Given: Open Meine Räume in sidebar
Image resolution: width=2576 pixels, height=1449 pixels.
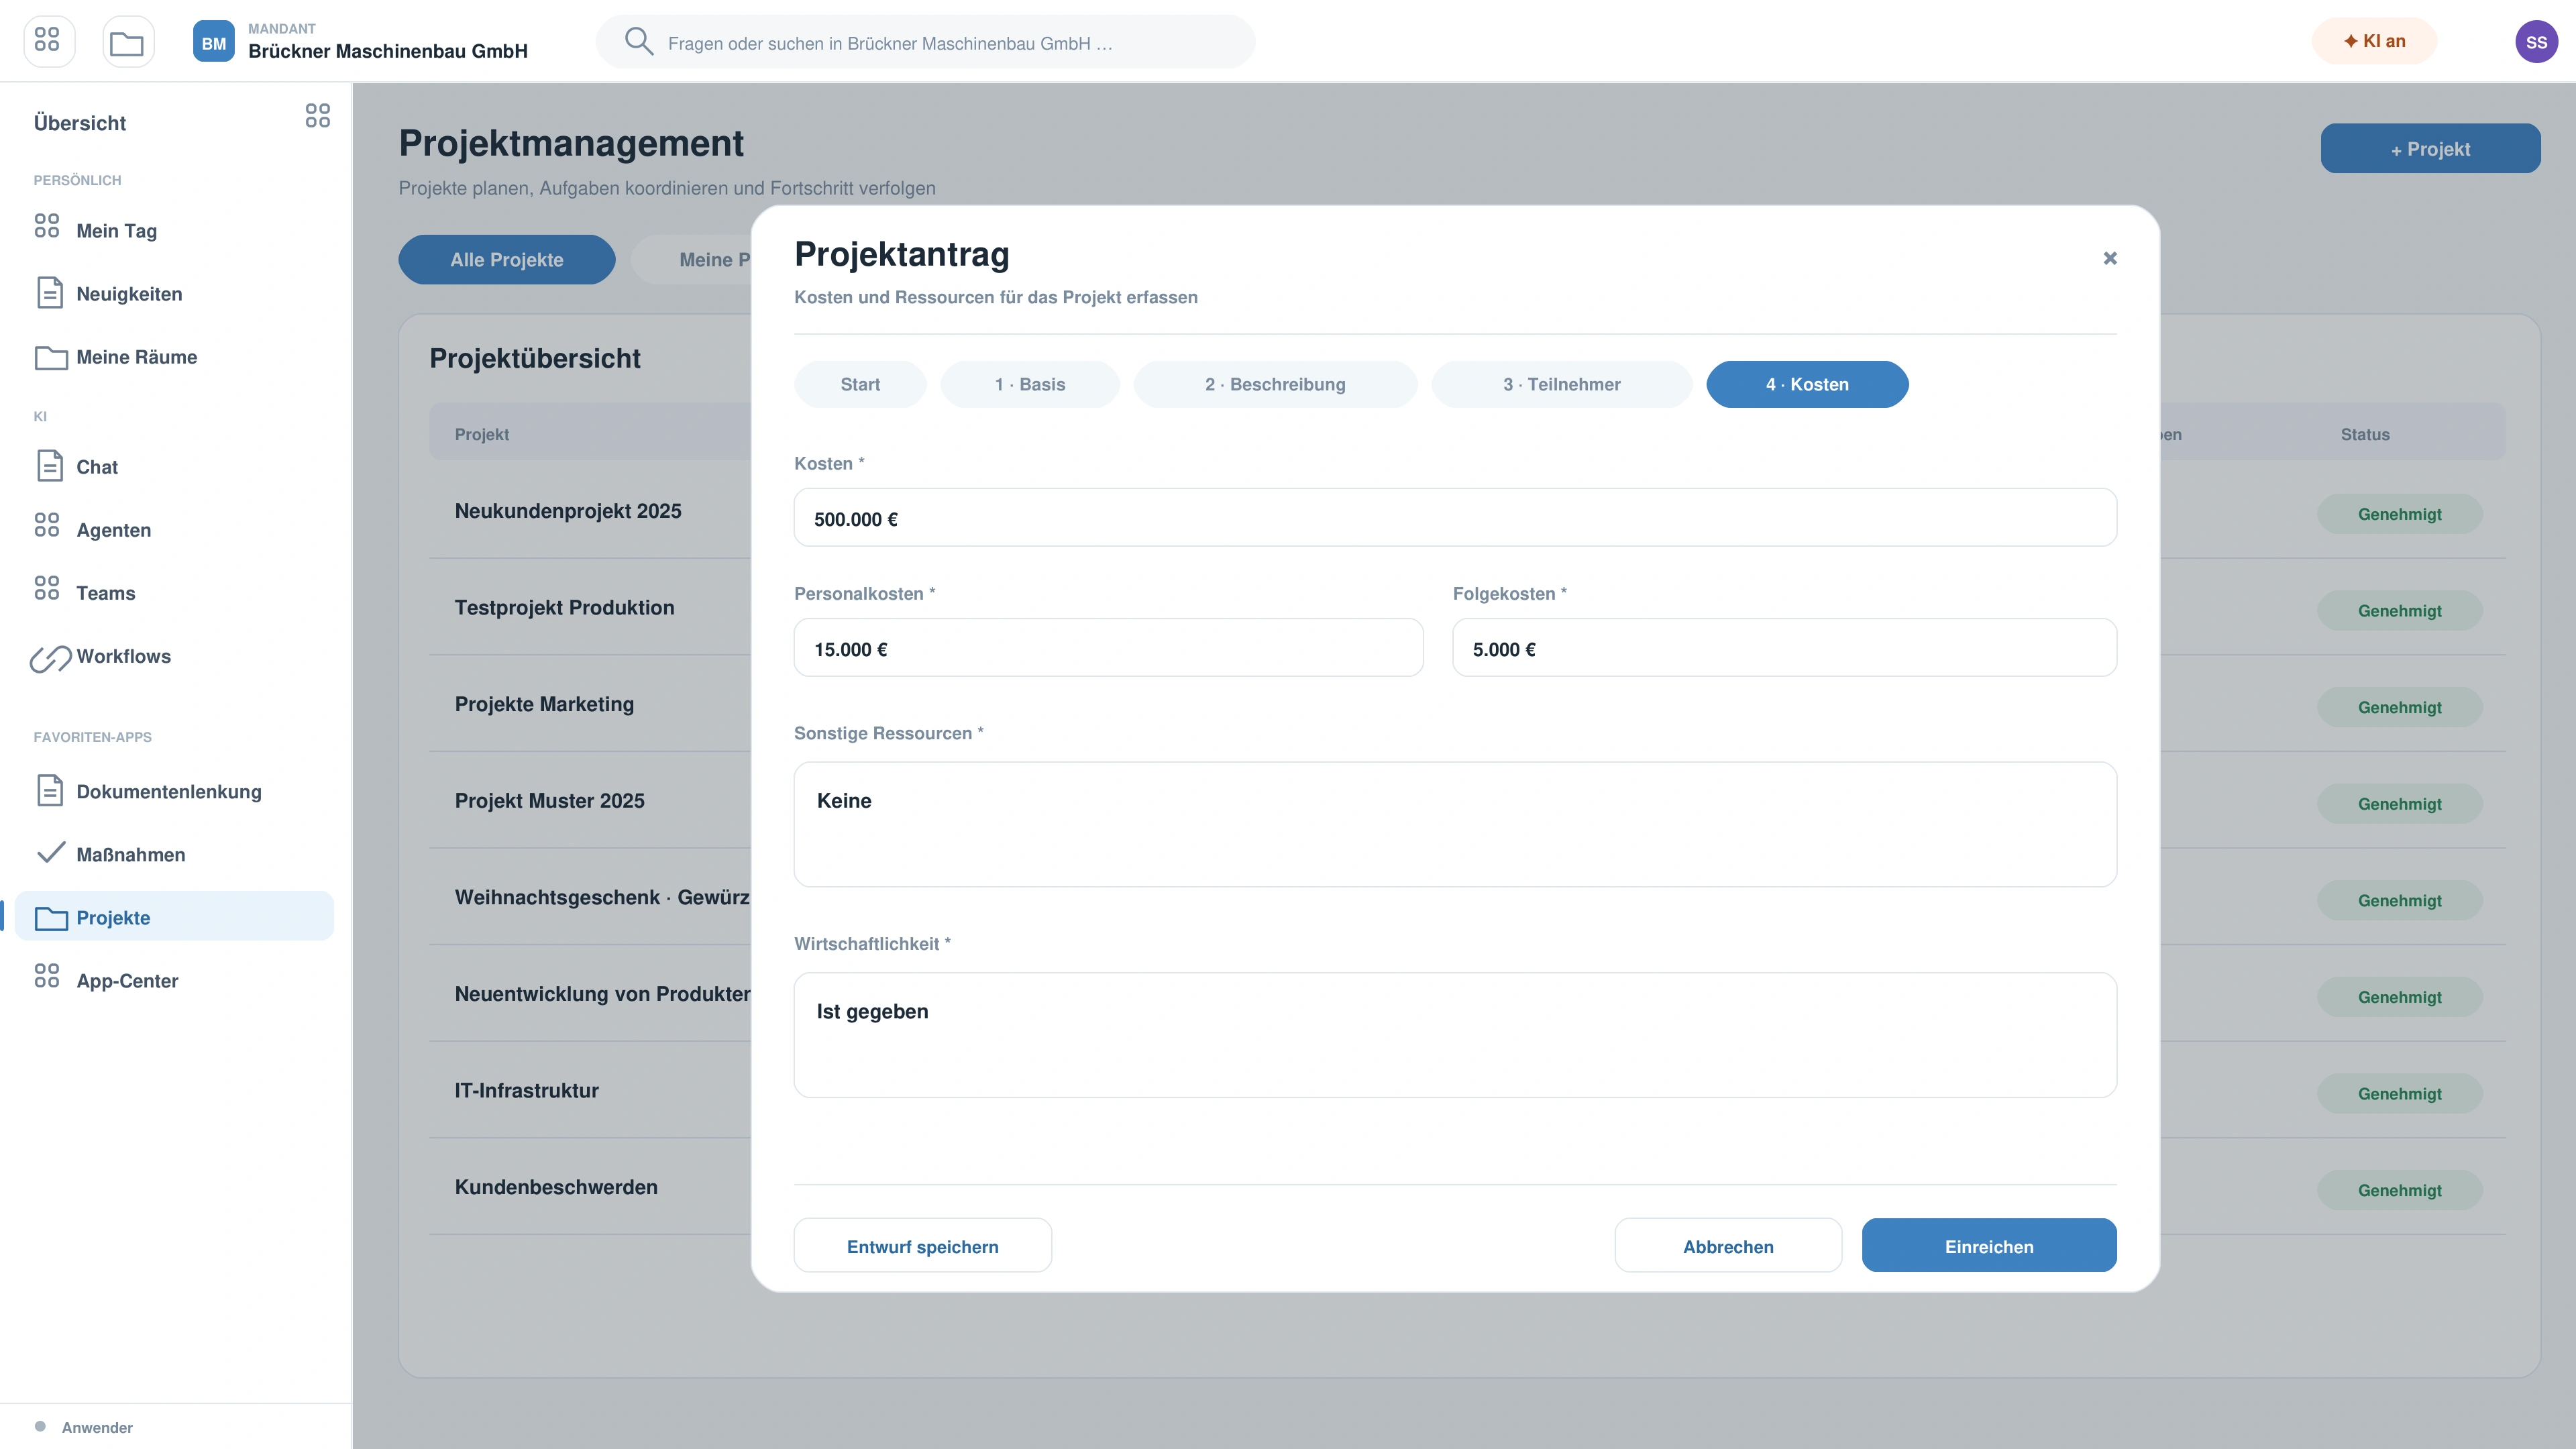Looking at the screenshot, I should 174,356.
